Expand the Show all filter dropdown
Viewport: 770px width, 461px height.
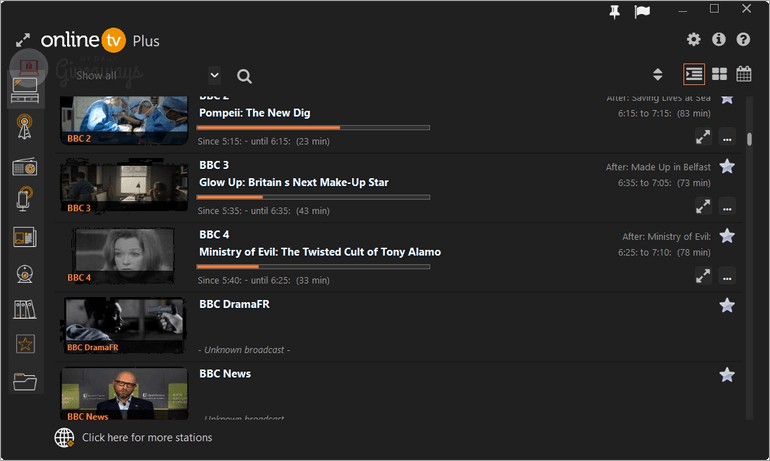click(x=214, y=75)
